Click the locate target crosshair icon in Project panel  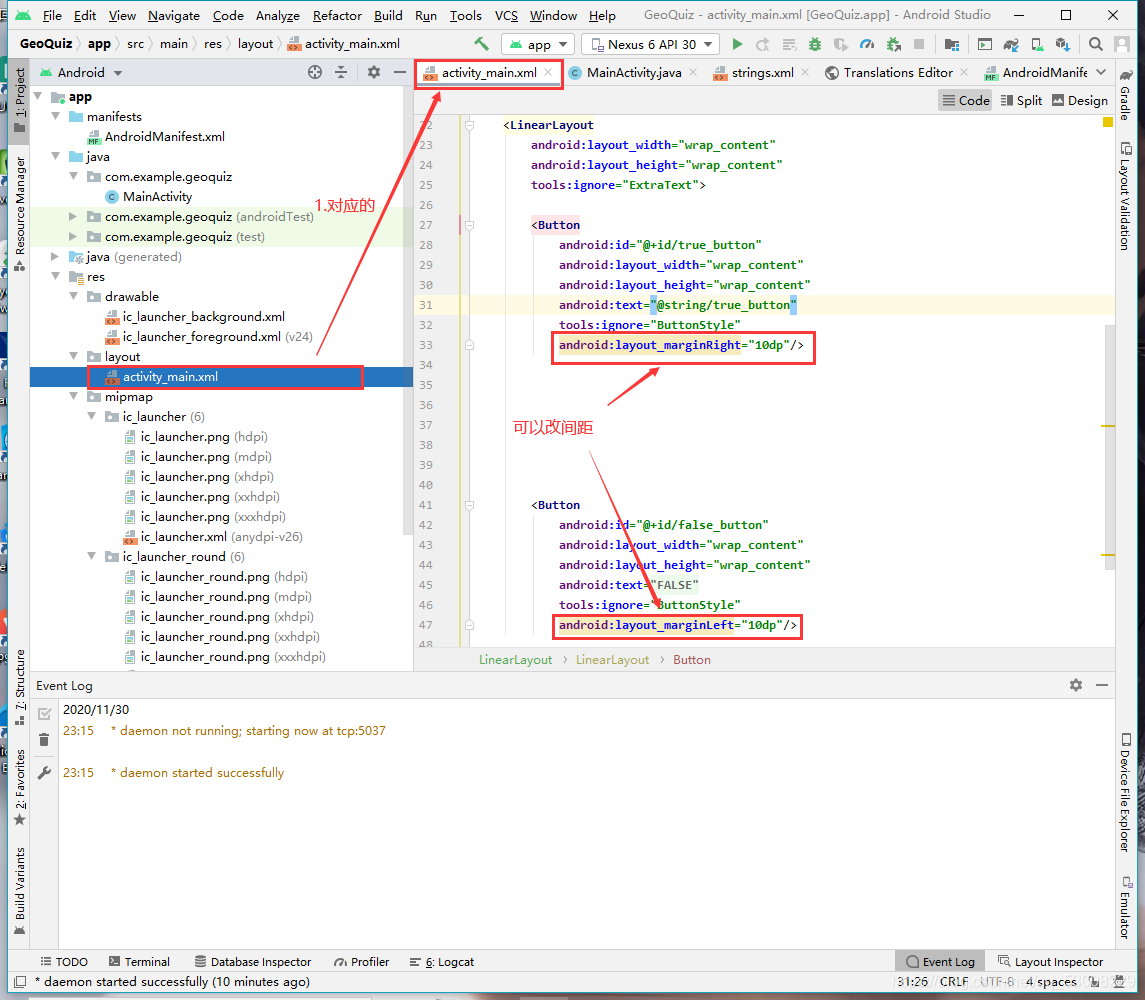click(x=315, y=72)
